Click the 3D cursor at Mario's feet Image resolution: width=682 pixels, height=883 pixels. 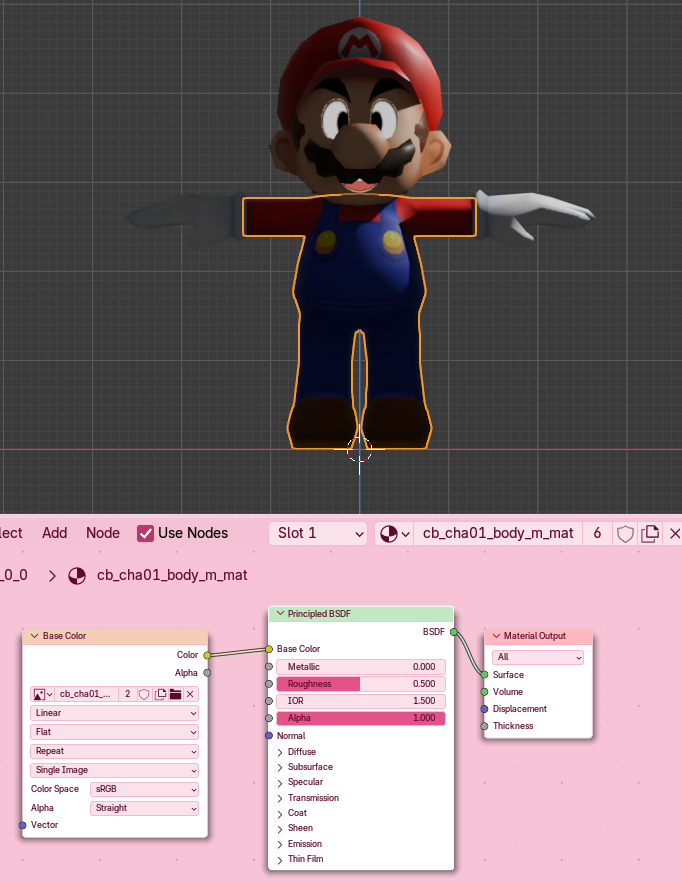pyautogui.click(x=359, y=449)
